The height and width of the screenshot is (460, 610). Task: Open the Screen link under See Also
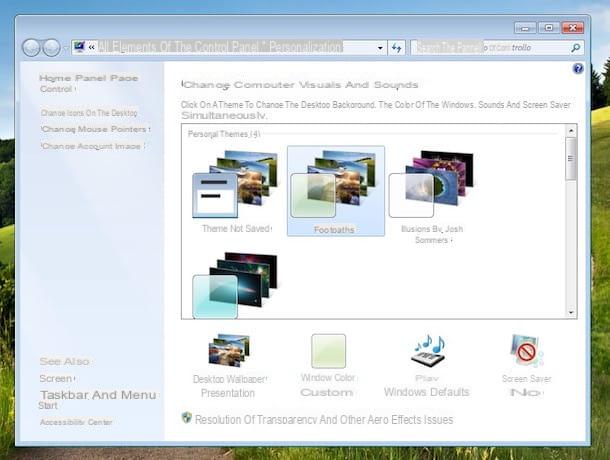pos(57,378)
